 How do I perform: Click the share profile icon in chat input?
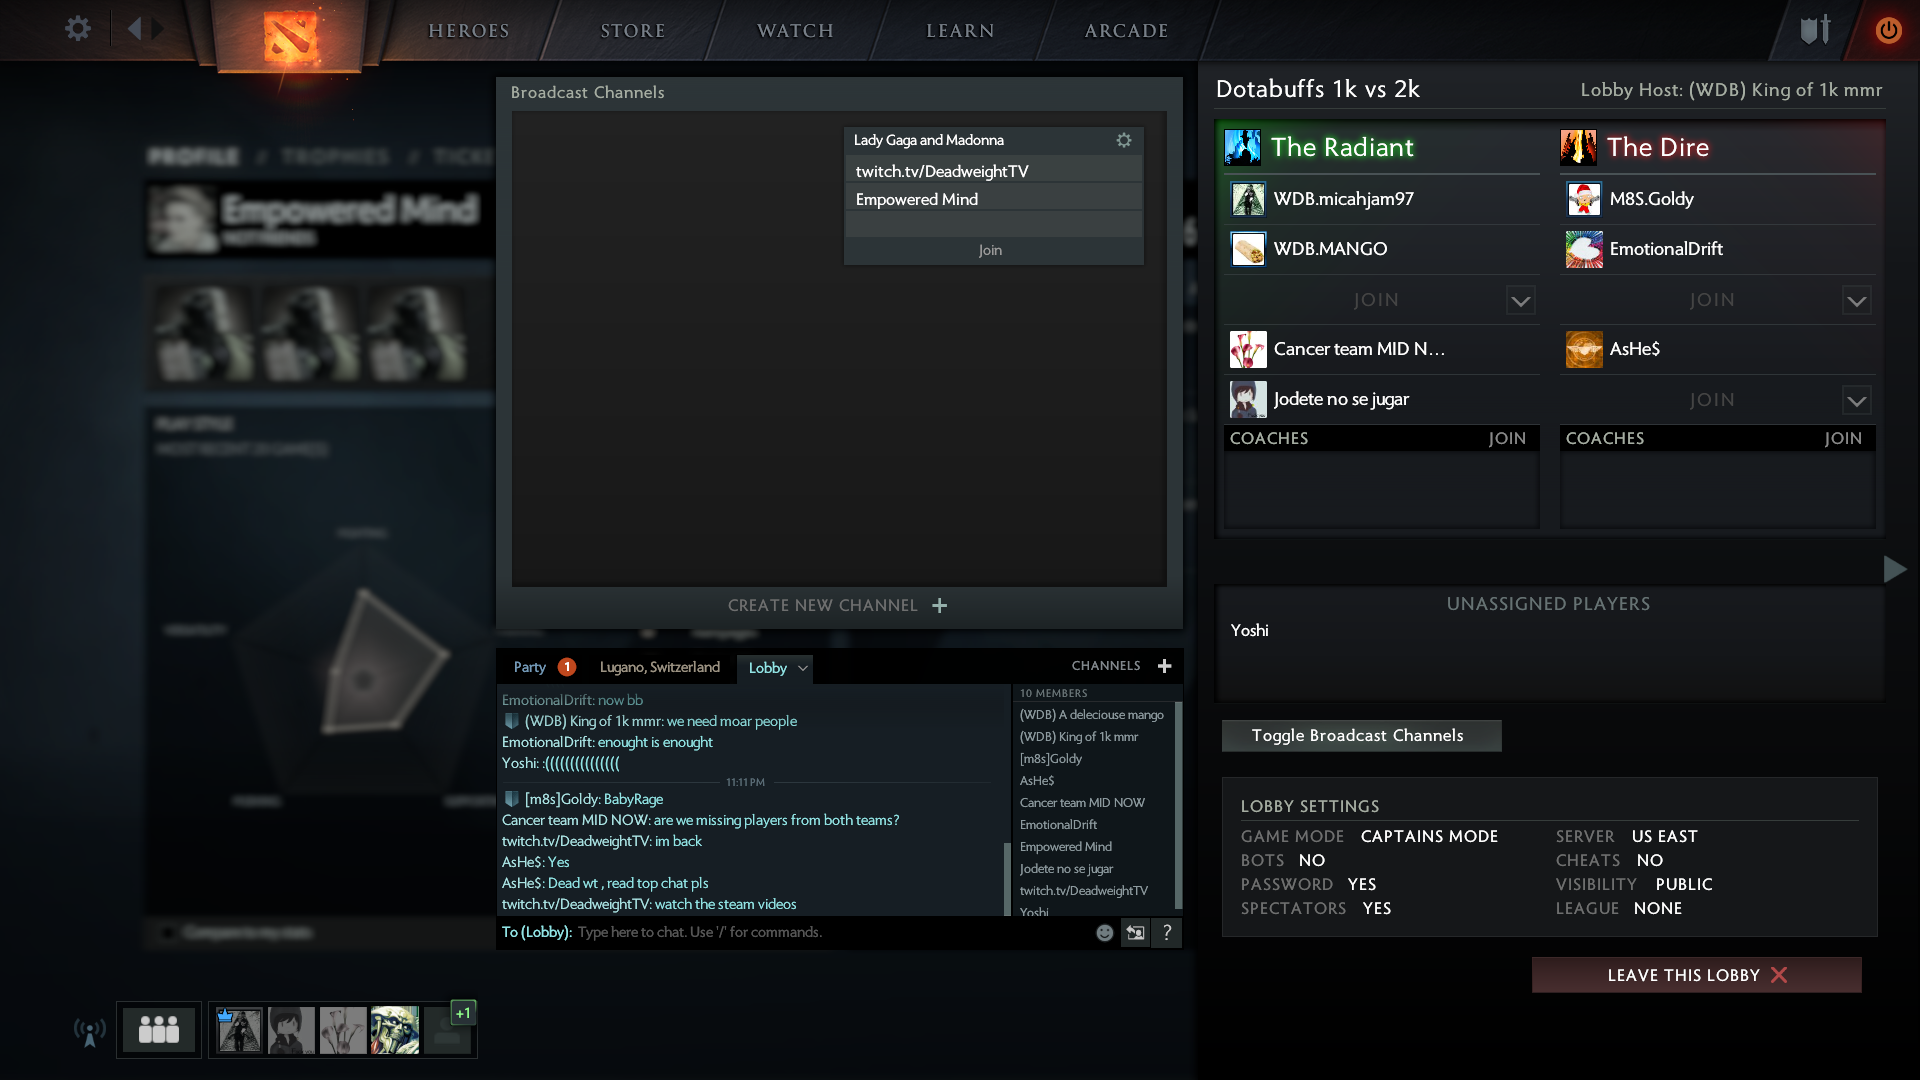pos(1135,932)
